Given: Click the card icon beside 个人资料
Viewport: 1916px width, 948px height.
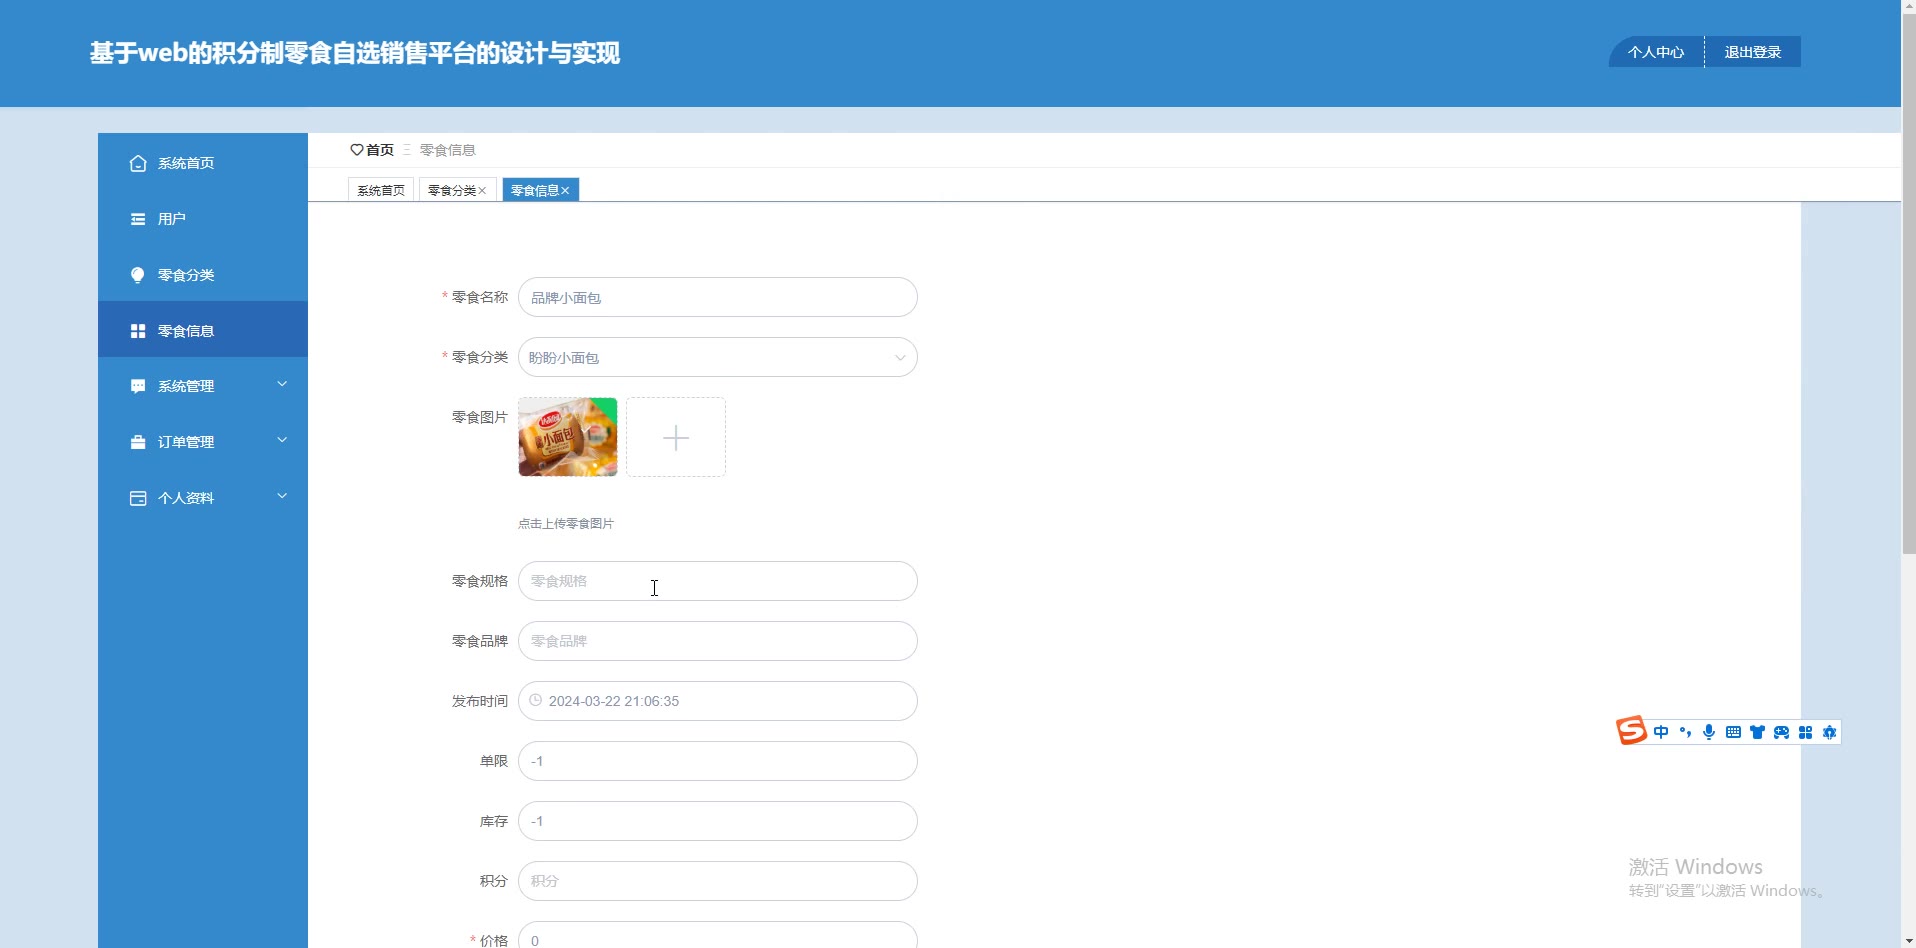Looking at the screenshot, I should 138,498.
